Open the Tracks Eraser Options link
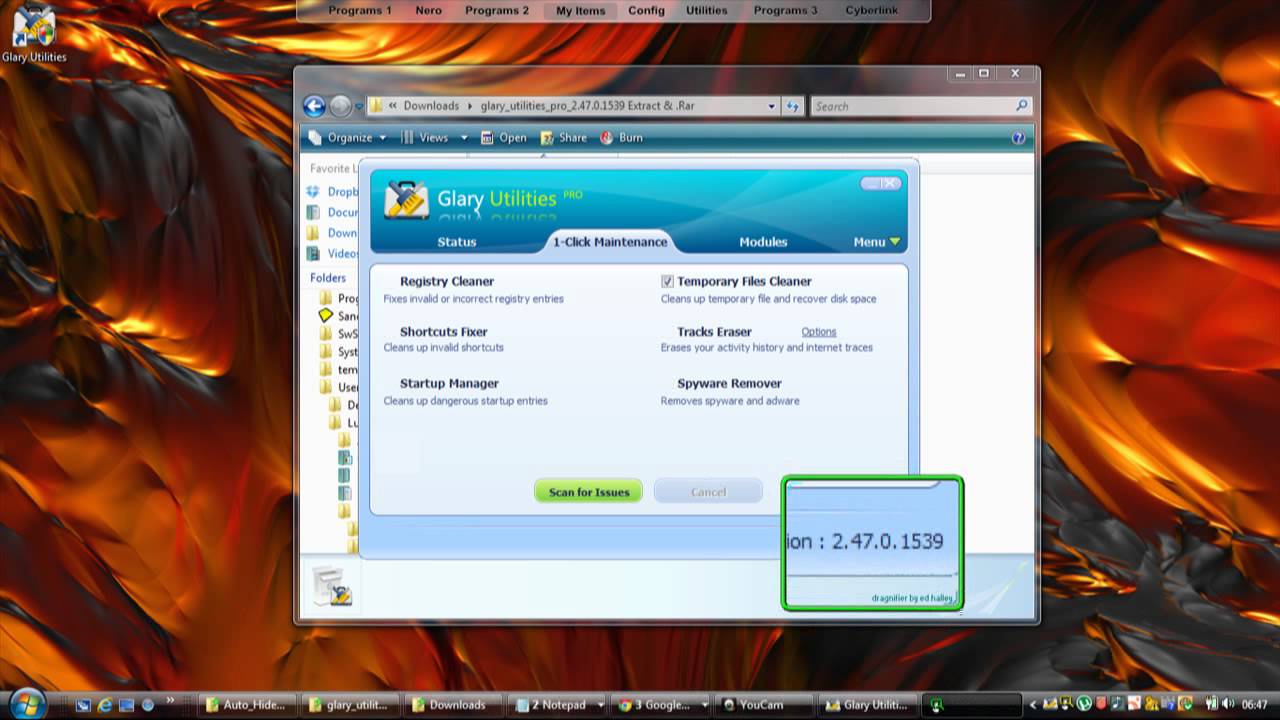1280x720 pixels. [x=819, y=332]
